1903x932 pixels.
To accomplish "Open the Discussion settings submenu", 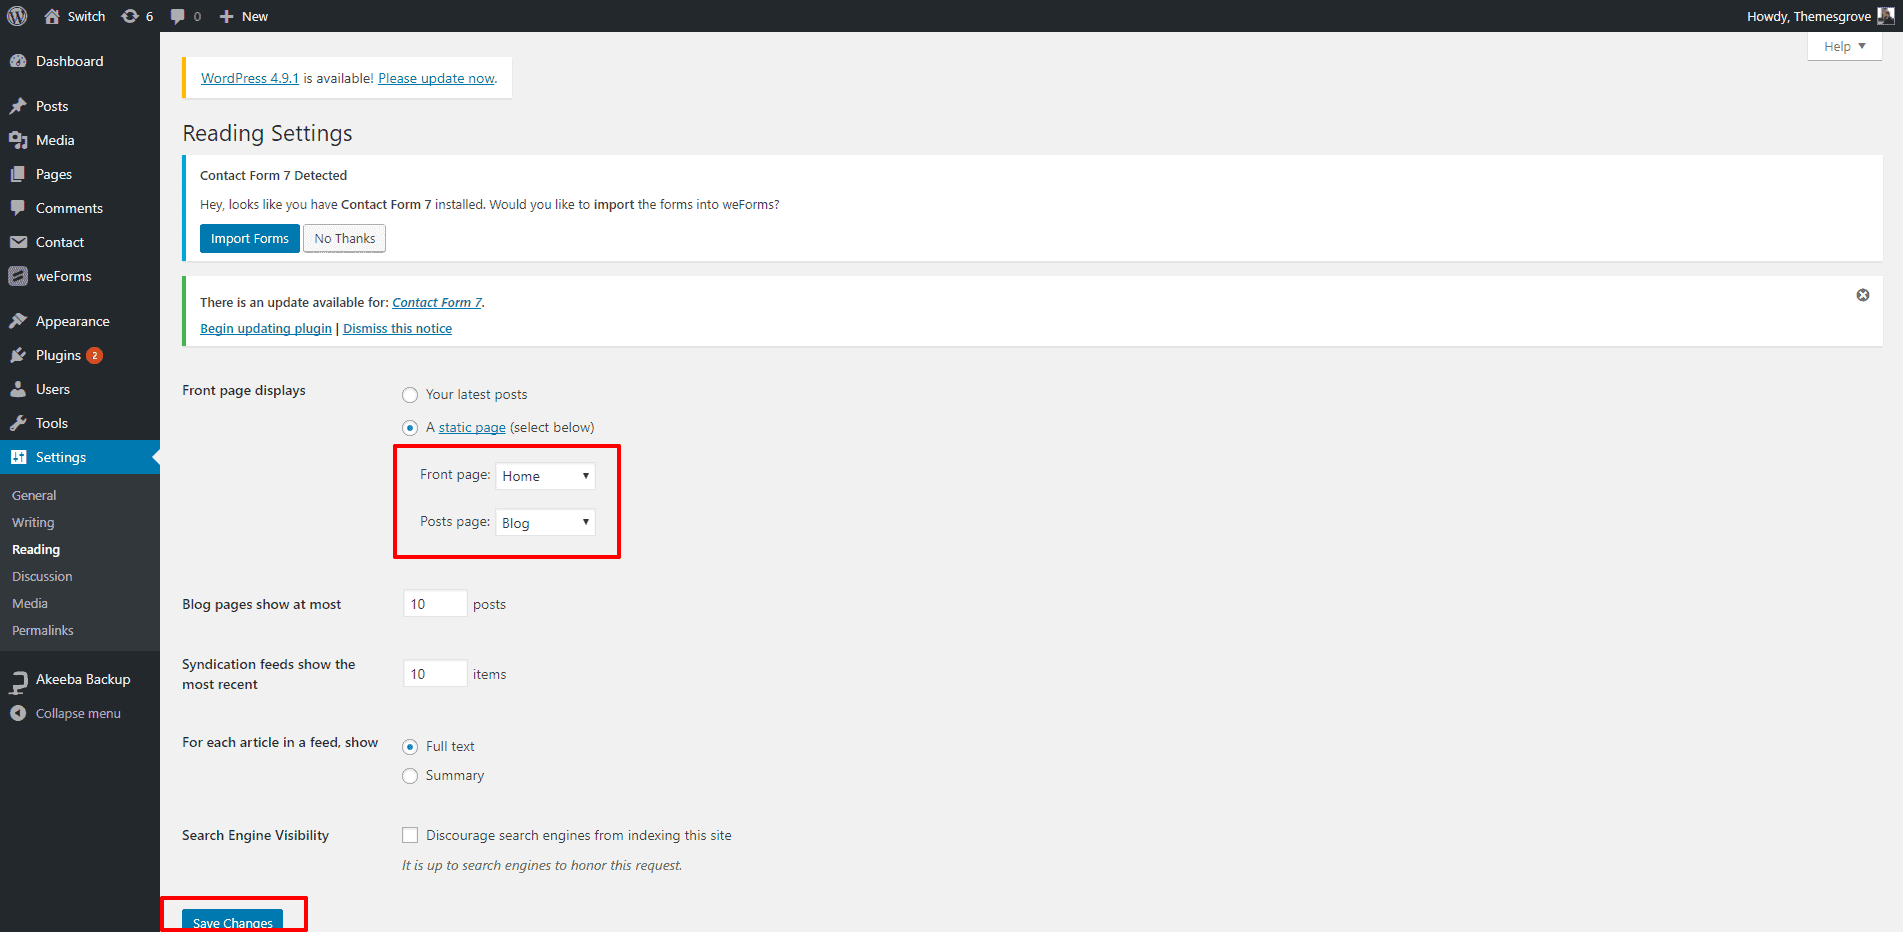I will pyautogui.click(x=42, y=576).
